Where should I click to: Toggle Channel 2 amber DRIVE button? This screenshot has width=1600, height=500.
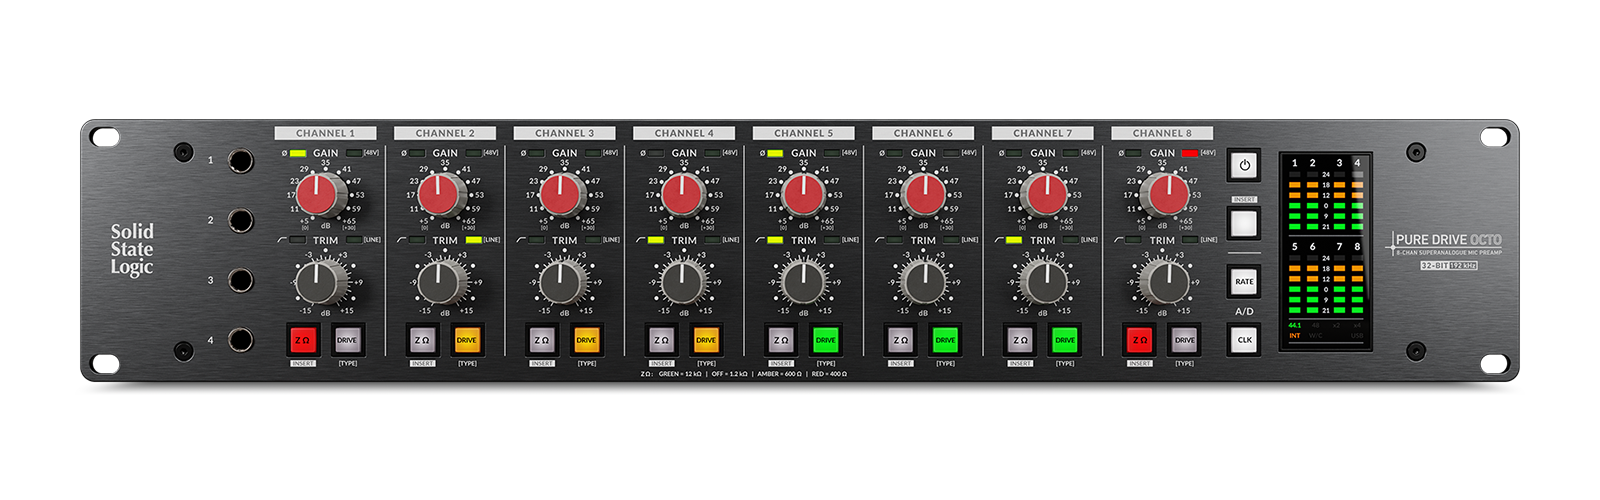coord(467,340)
